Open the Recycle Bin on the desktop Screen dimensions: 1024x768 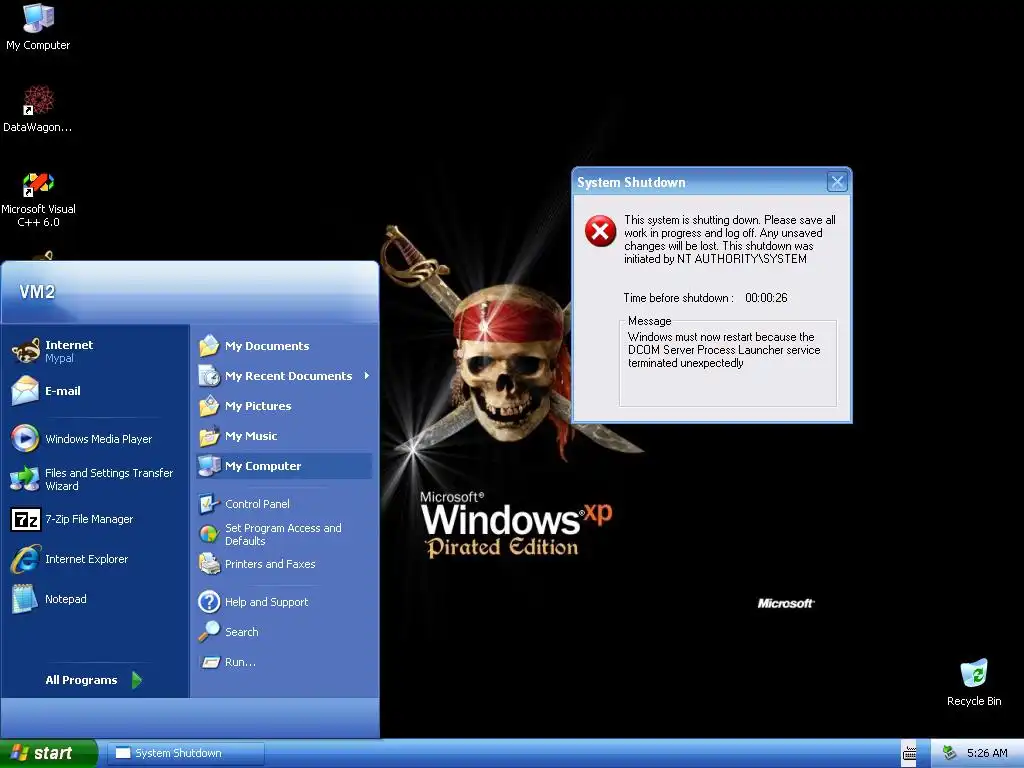(974, 683)
